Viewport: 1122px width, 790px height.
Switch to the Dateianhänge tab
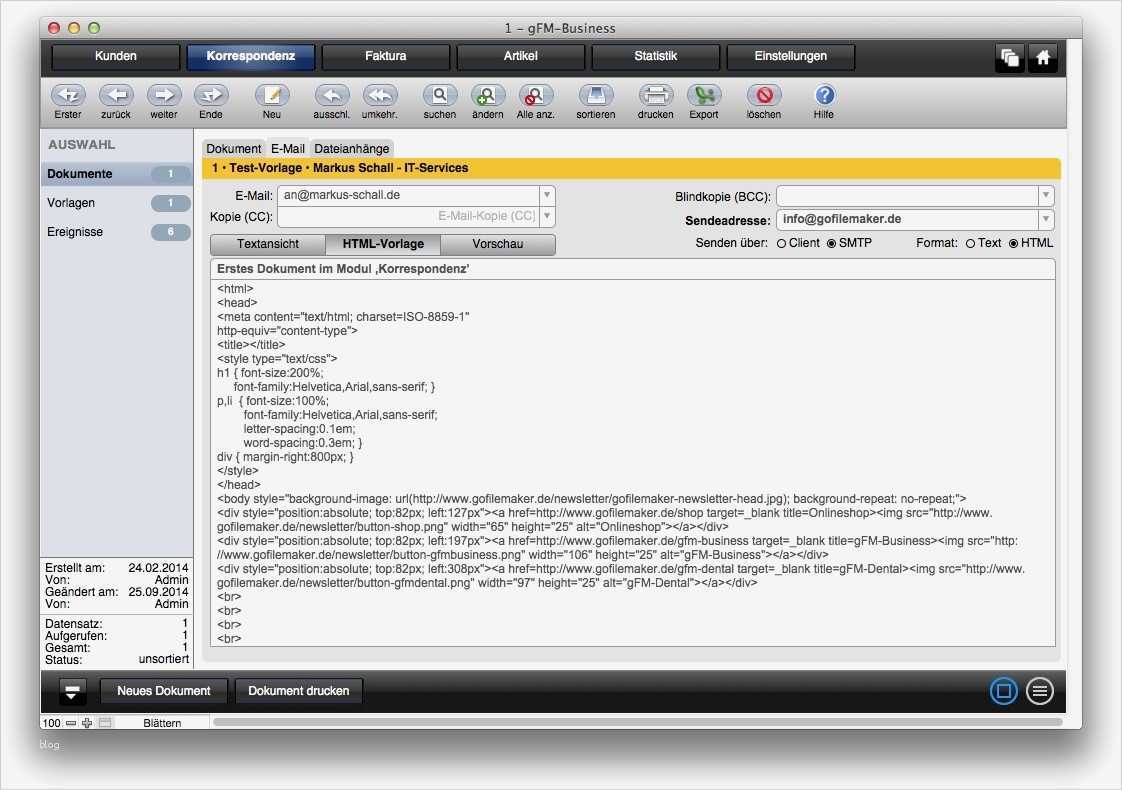coord(351,148)
